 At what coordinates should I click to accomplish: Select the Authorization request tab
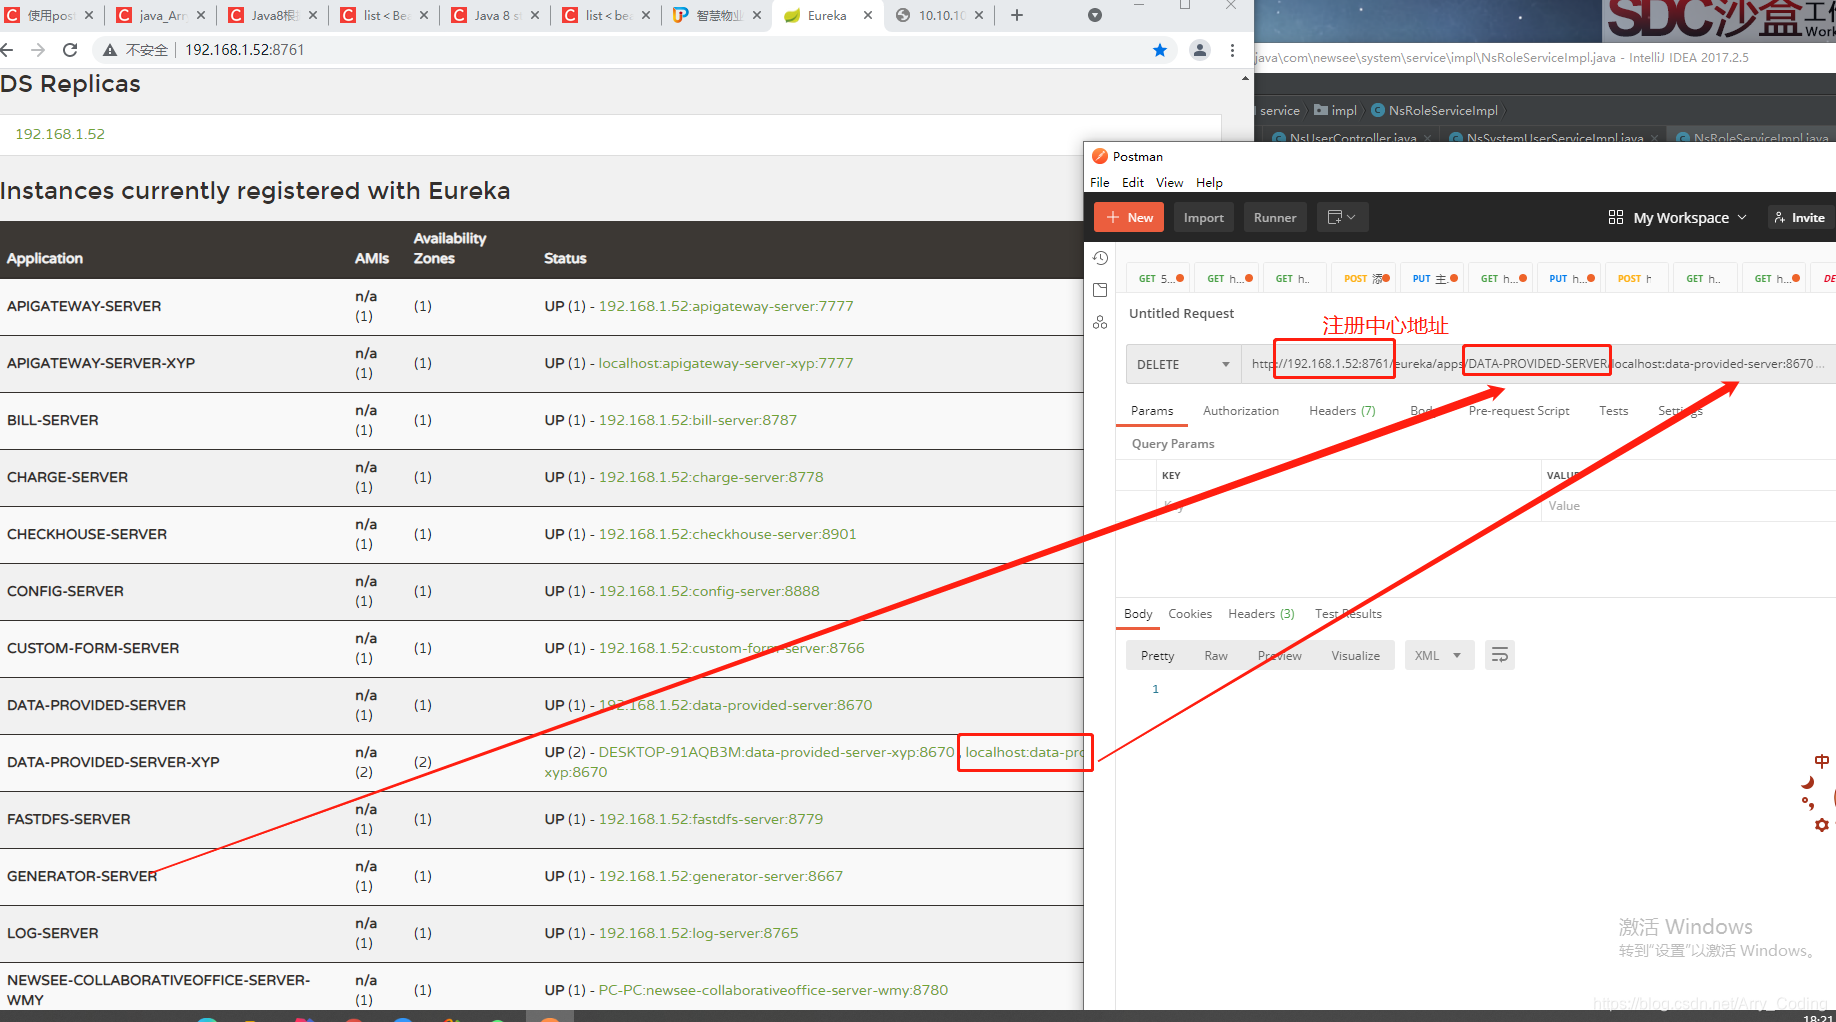pyautogui.click(x=1241, y=411)
